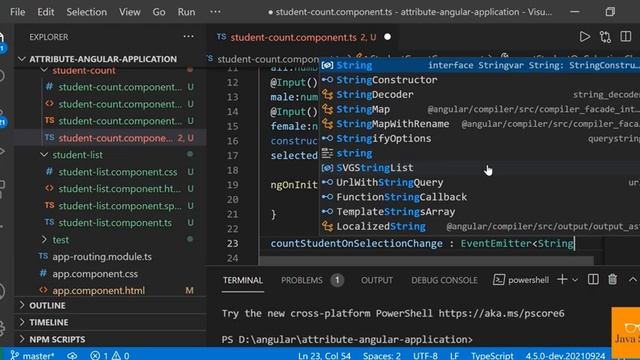Open app.component.html file
Screen dimensions: 640x360
click(x=98, y=291)
